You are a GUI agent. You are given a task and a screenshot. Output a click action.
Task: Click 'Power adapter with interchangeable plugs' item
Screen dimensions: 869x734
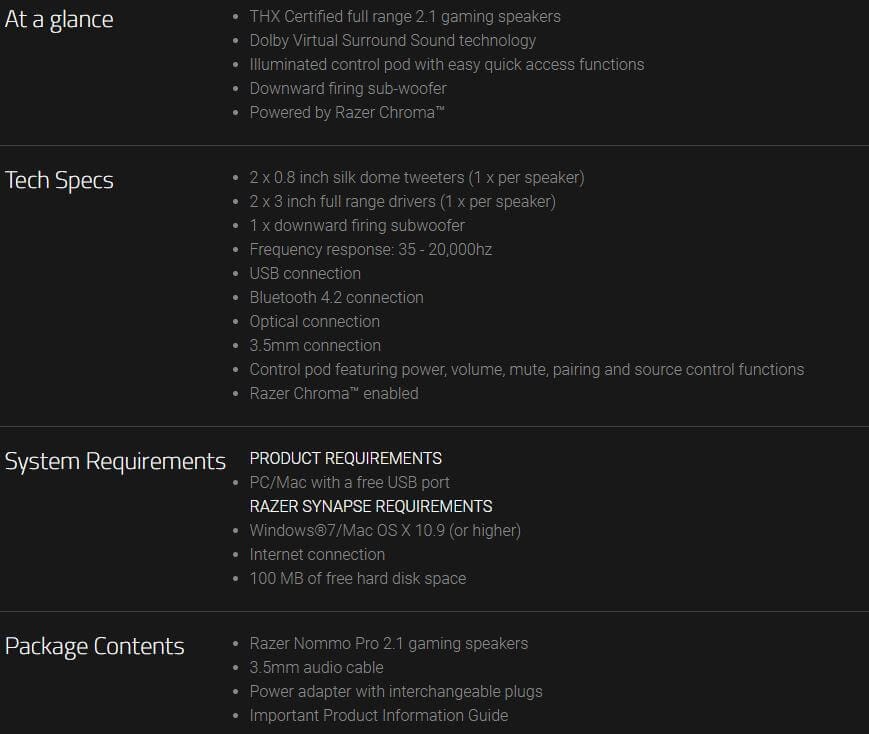pyautogui.click(x=395, y=691)
